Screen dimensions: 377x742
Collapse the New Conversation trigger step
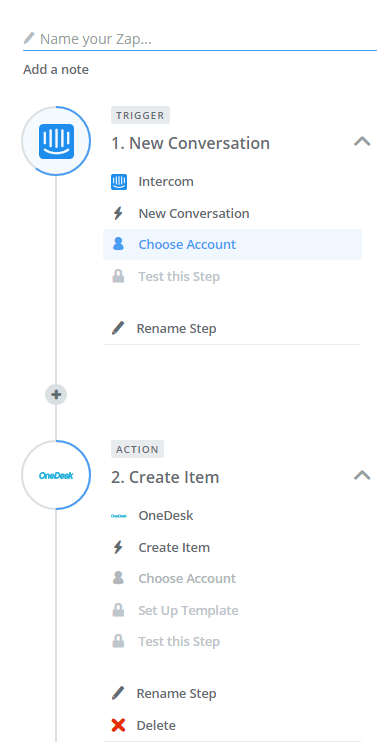[x=362, y=141]
